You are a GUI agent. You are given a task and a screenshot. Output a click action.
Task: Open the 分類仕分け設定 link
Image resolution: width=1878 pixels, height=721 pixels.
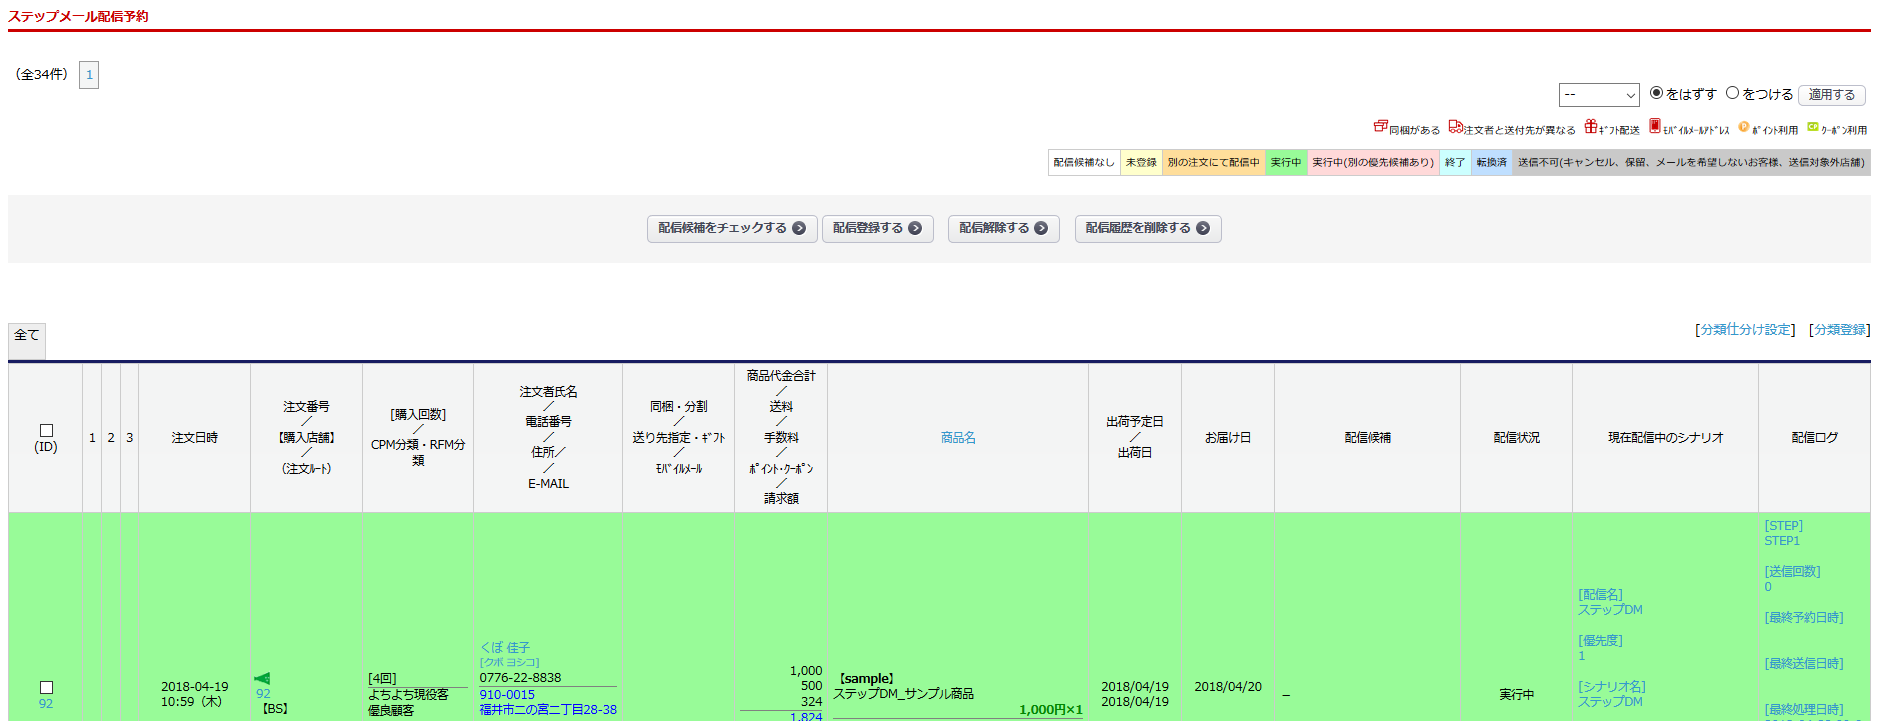[x=1745, y=330]
